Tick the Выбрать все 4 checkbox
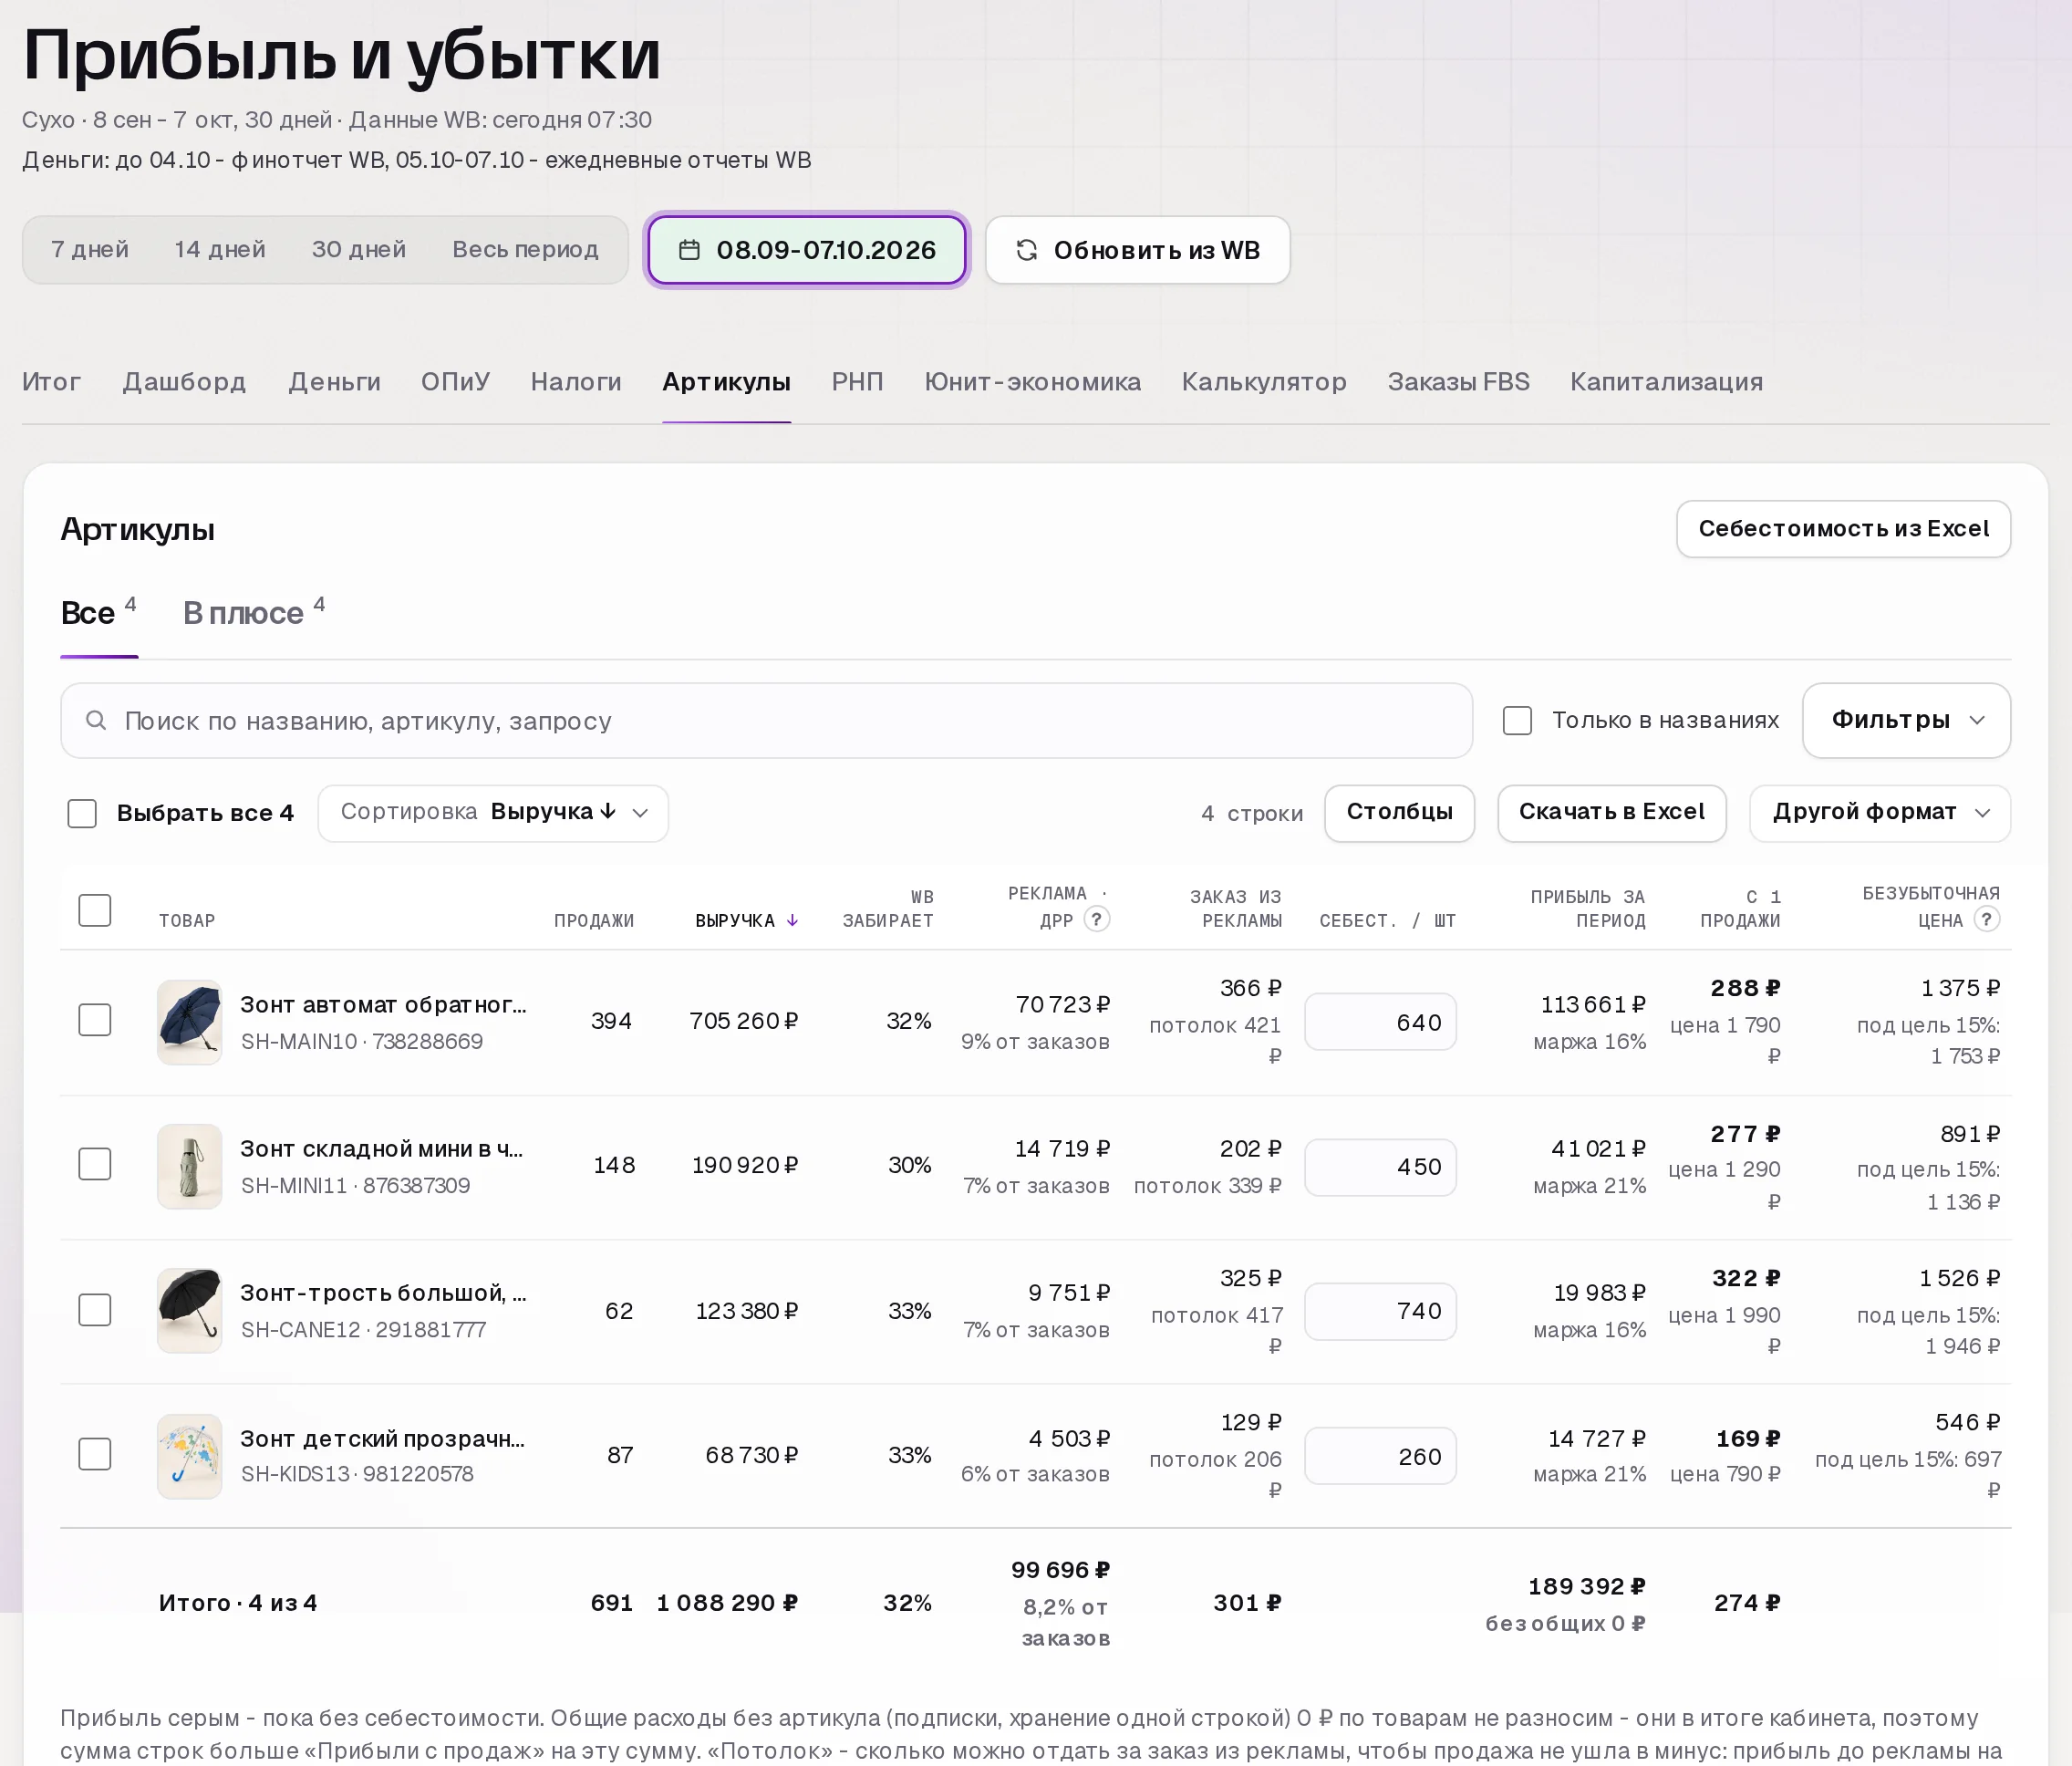 (x=82, y=813)
